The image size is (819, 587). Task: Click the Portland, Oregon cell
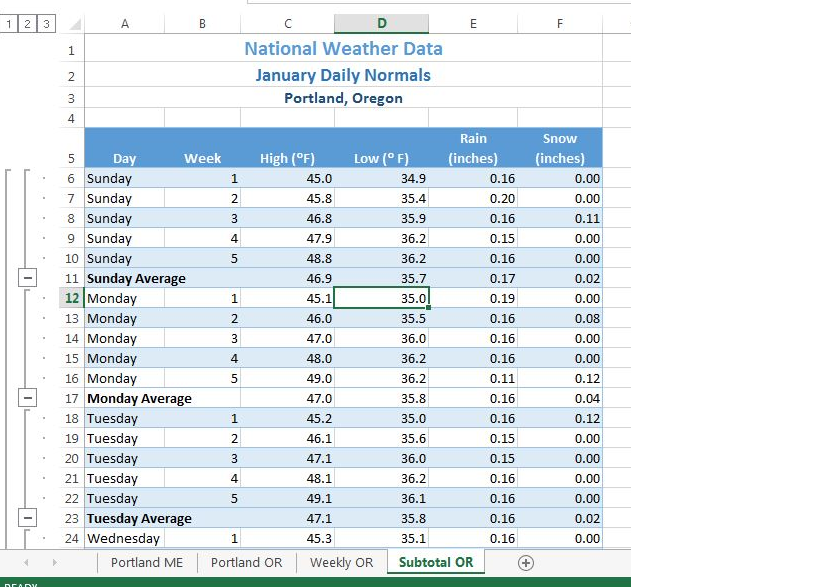pos(343,98)
